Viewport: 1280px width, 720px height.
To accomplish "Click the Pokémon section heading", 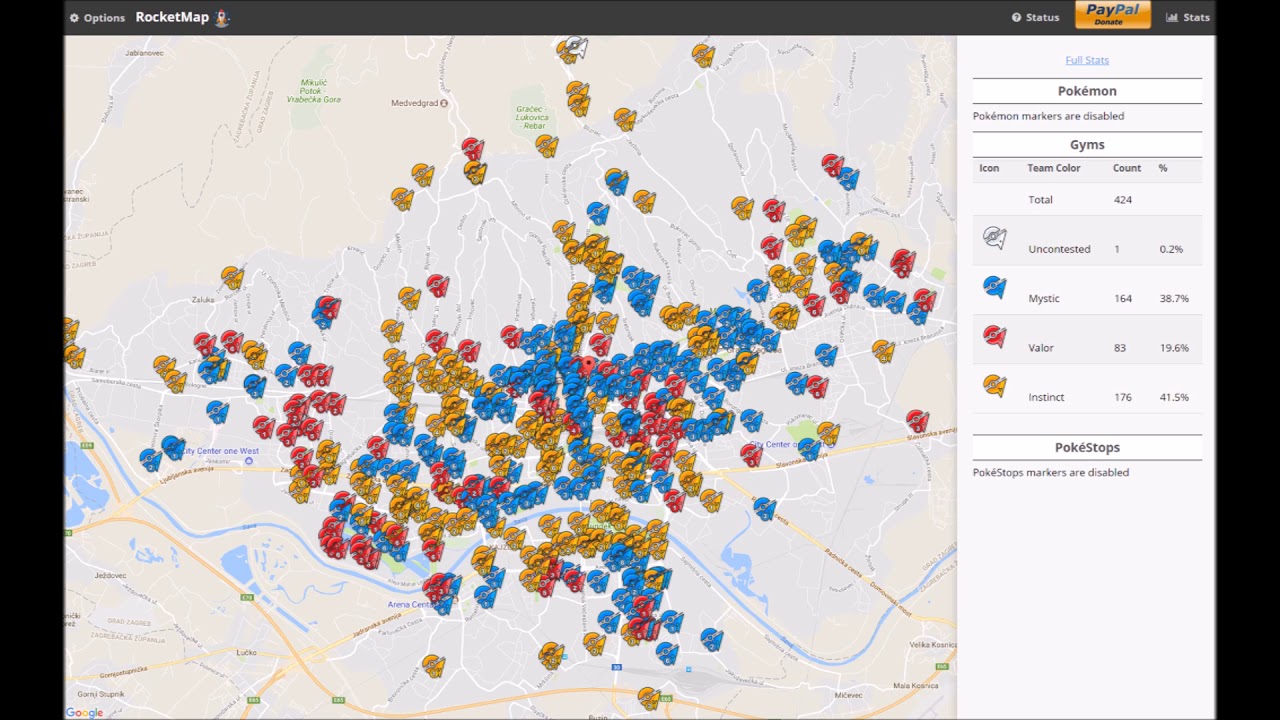I will 1087,91.
